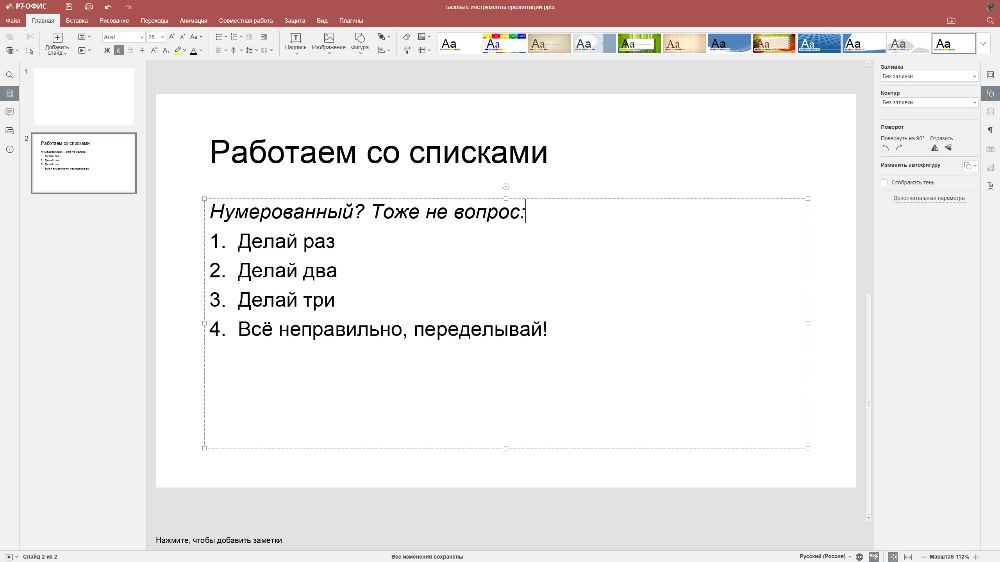Click the Undo arrow icon

pos(107,7)
